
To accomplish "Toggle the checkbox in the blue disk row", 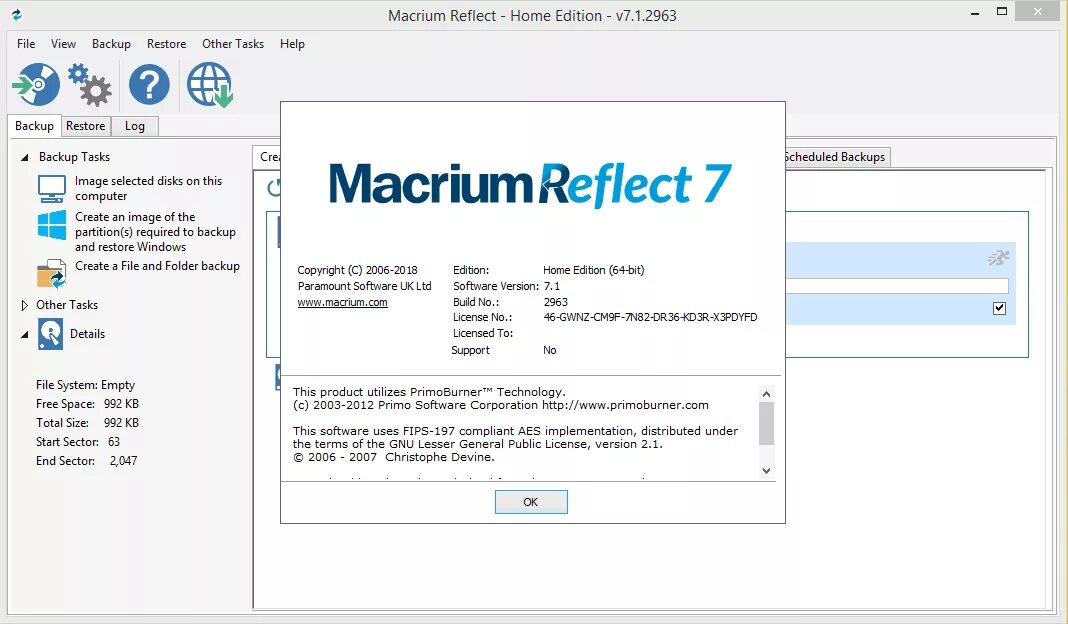I will pos(999,308).
